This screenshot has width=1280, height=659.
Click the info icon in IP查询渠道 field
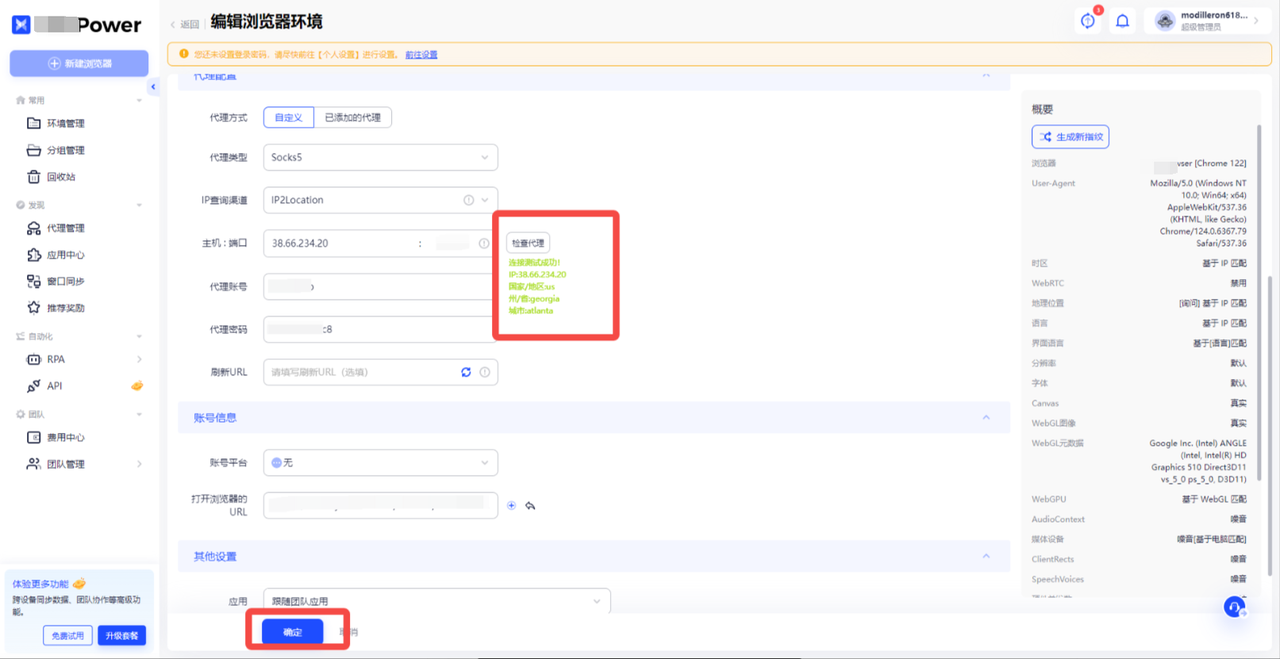[x=468, y=200]
